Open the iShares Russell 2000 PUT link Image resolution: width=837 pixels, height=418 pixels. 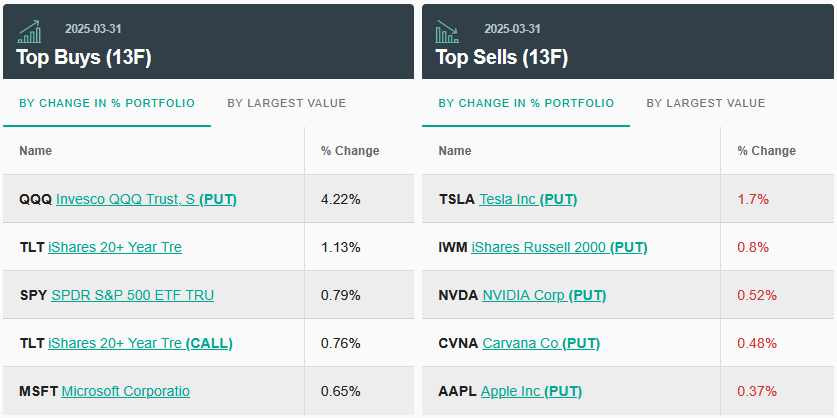point(559,247)
